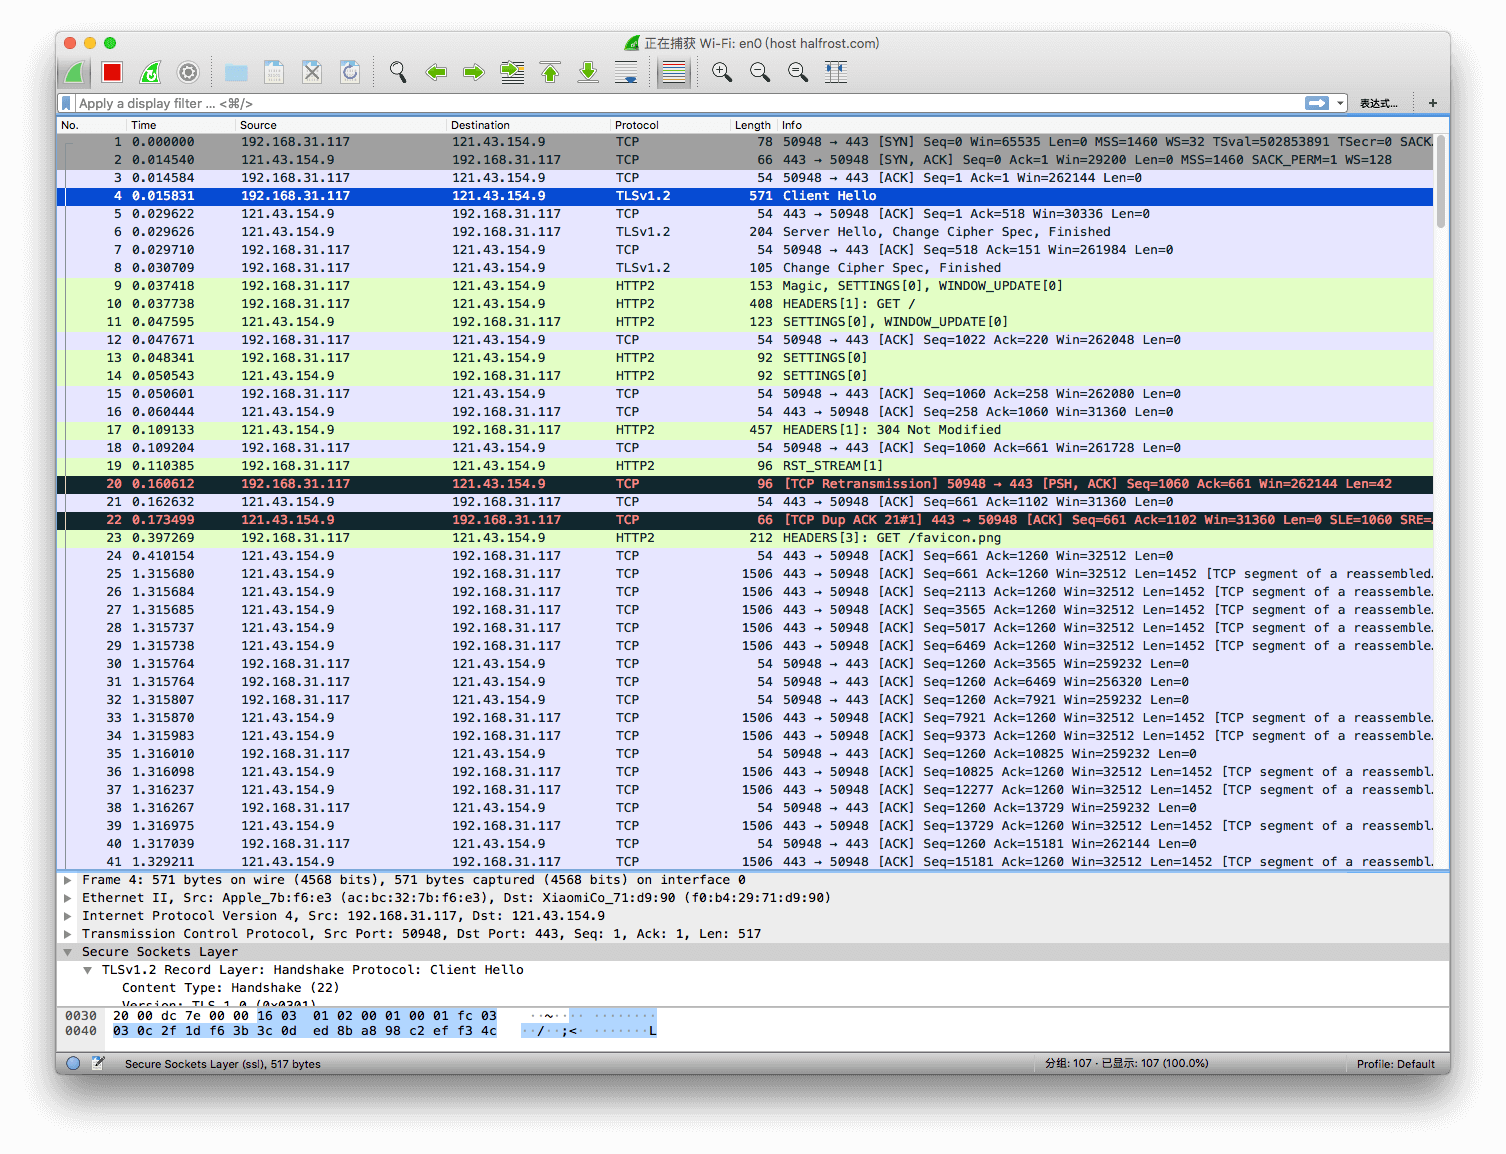Select packet 10 HEADERS[1]: GET / row

[745, 304]
